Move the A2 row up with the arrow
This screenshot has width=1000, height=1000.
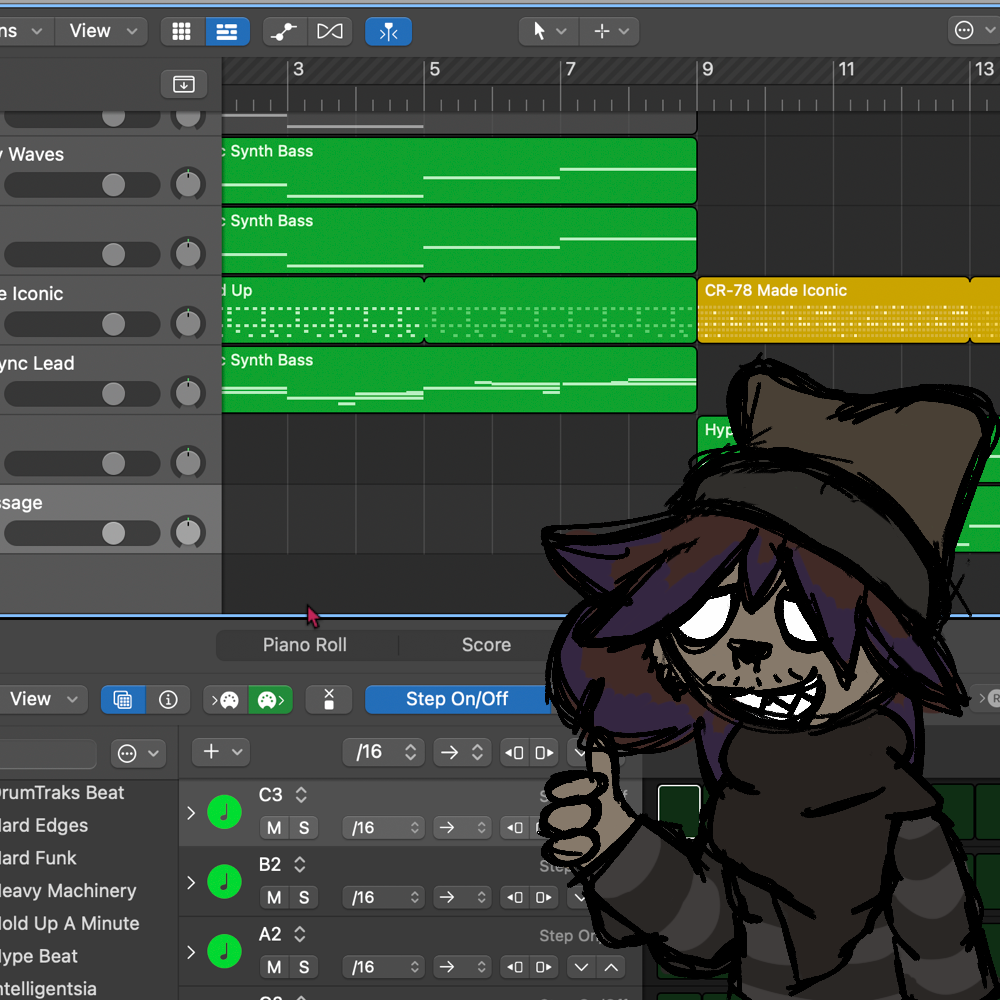pyautogui.click(x=611, y=967)
